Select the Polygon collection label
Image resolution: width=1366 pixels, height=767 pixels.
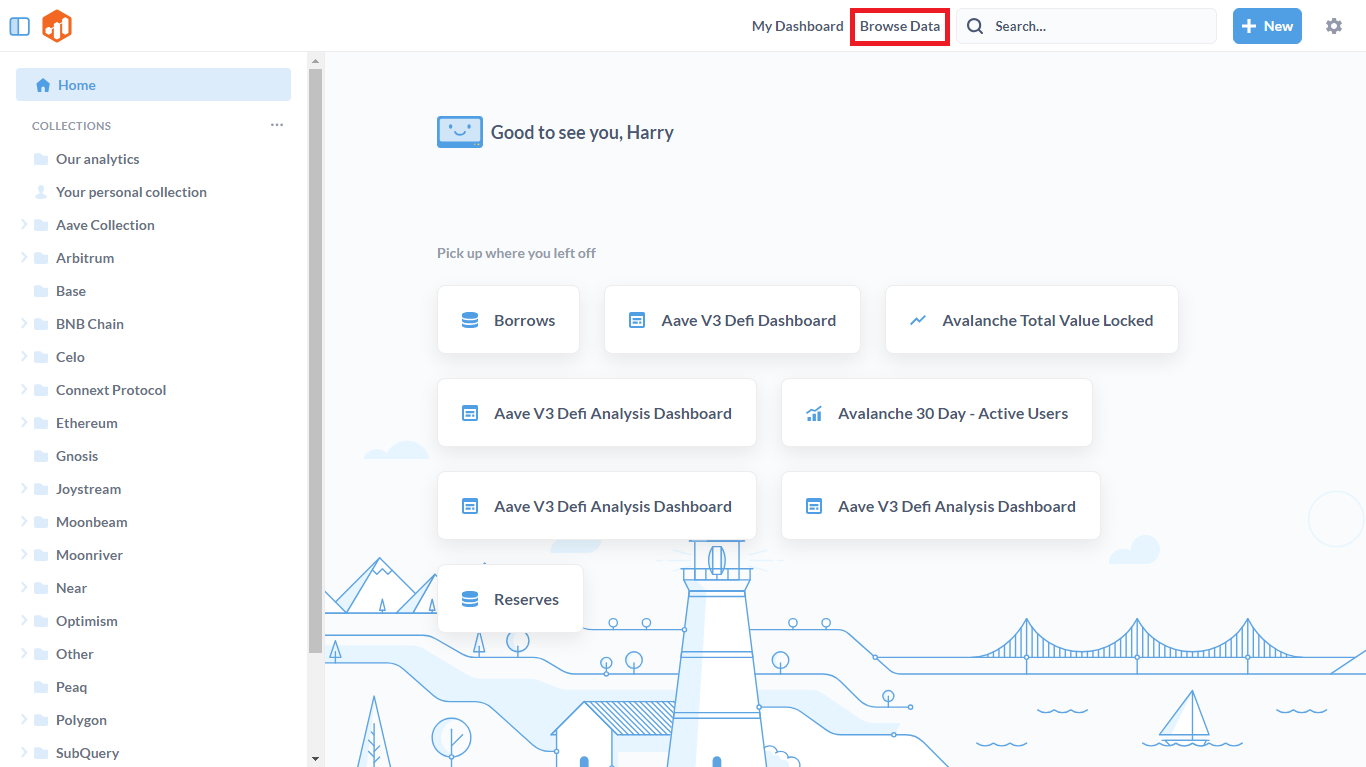[81, 720]
